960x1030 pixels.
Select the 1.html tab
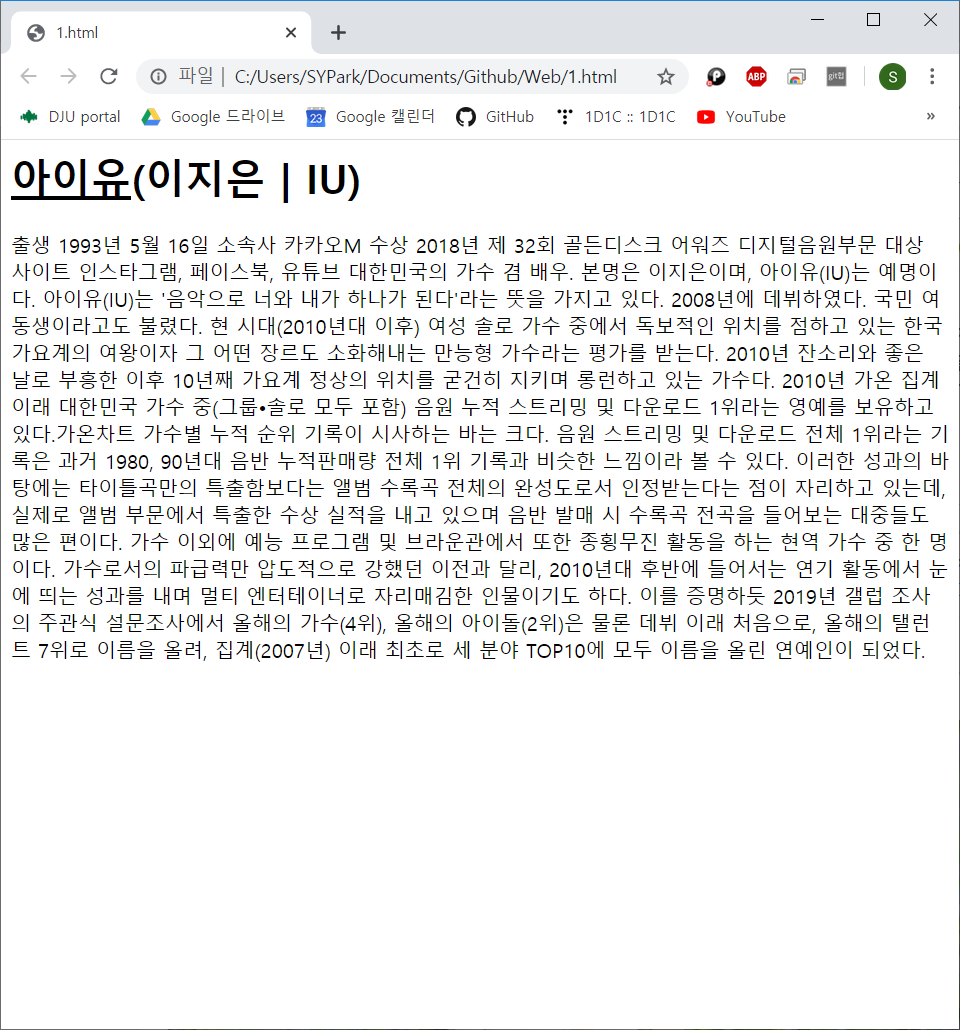(161, 33)
